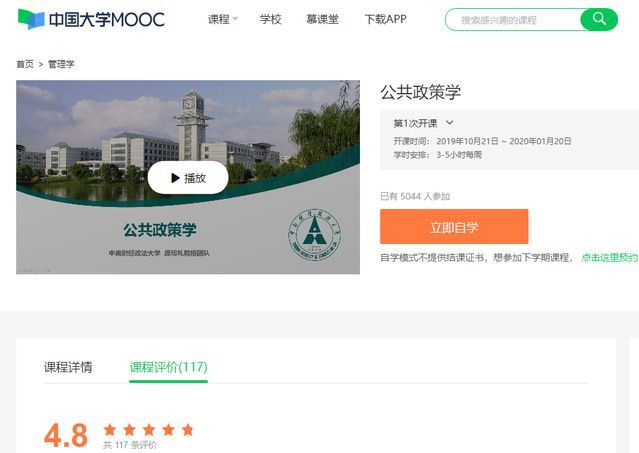Open the 第1次开课 session dropdown
The height and width of the screenshot is (453, 639).
424,122
